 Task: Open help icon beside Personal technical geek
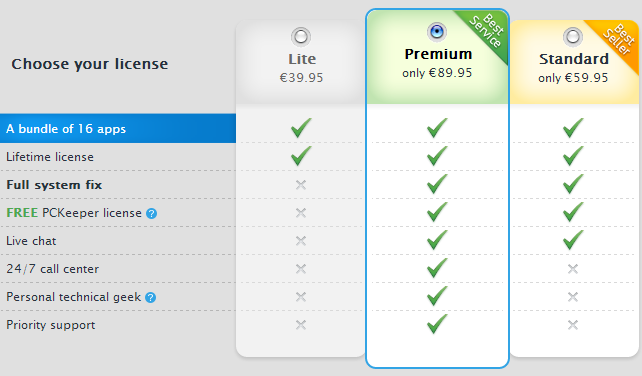[x=151, y=297]
